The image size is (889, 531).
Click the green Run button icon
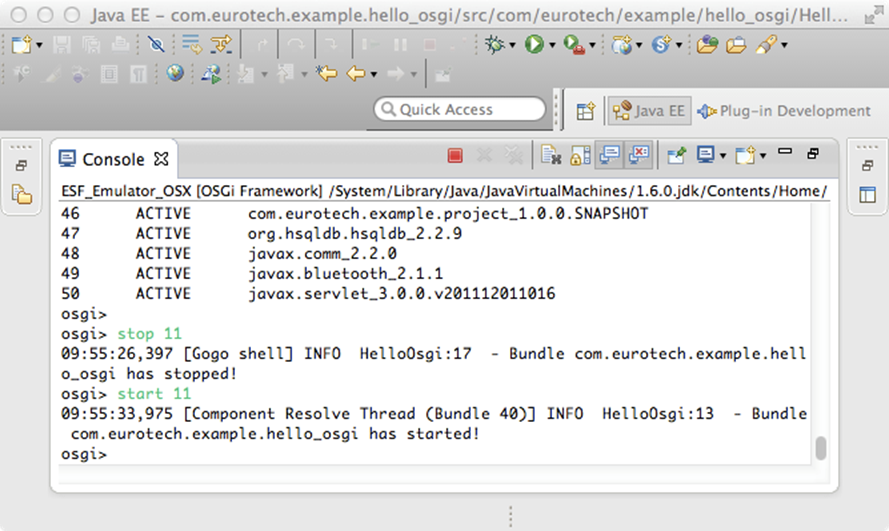point(534,44)
